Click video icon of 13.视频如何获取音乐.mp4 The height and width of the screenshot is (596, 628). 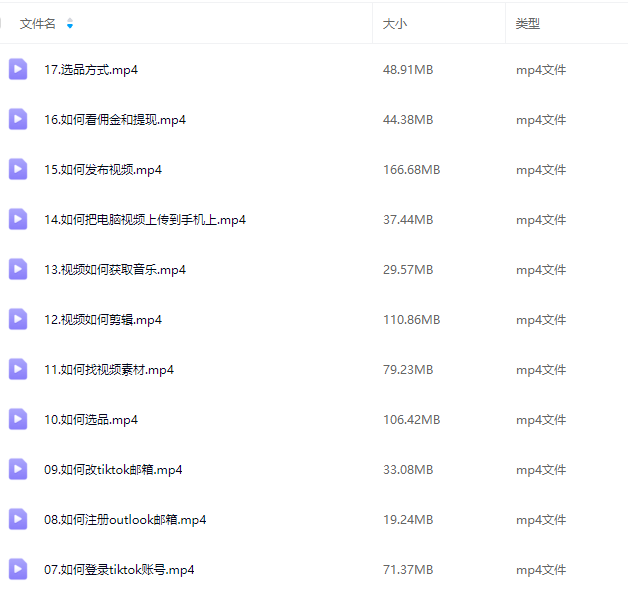pyautogui.click(x=18, y=269)
